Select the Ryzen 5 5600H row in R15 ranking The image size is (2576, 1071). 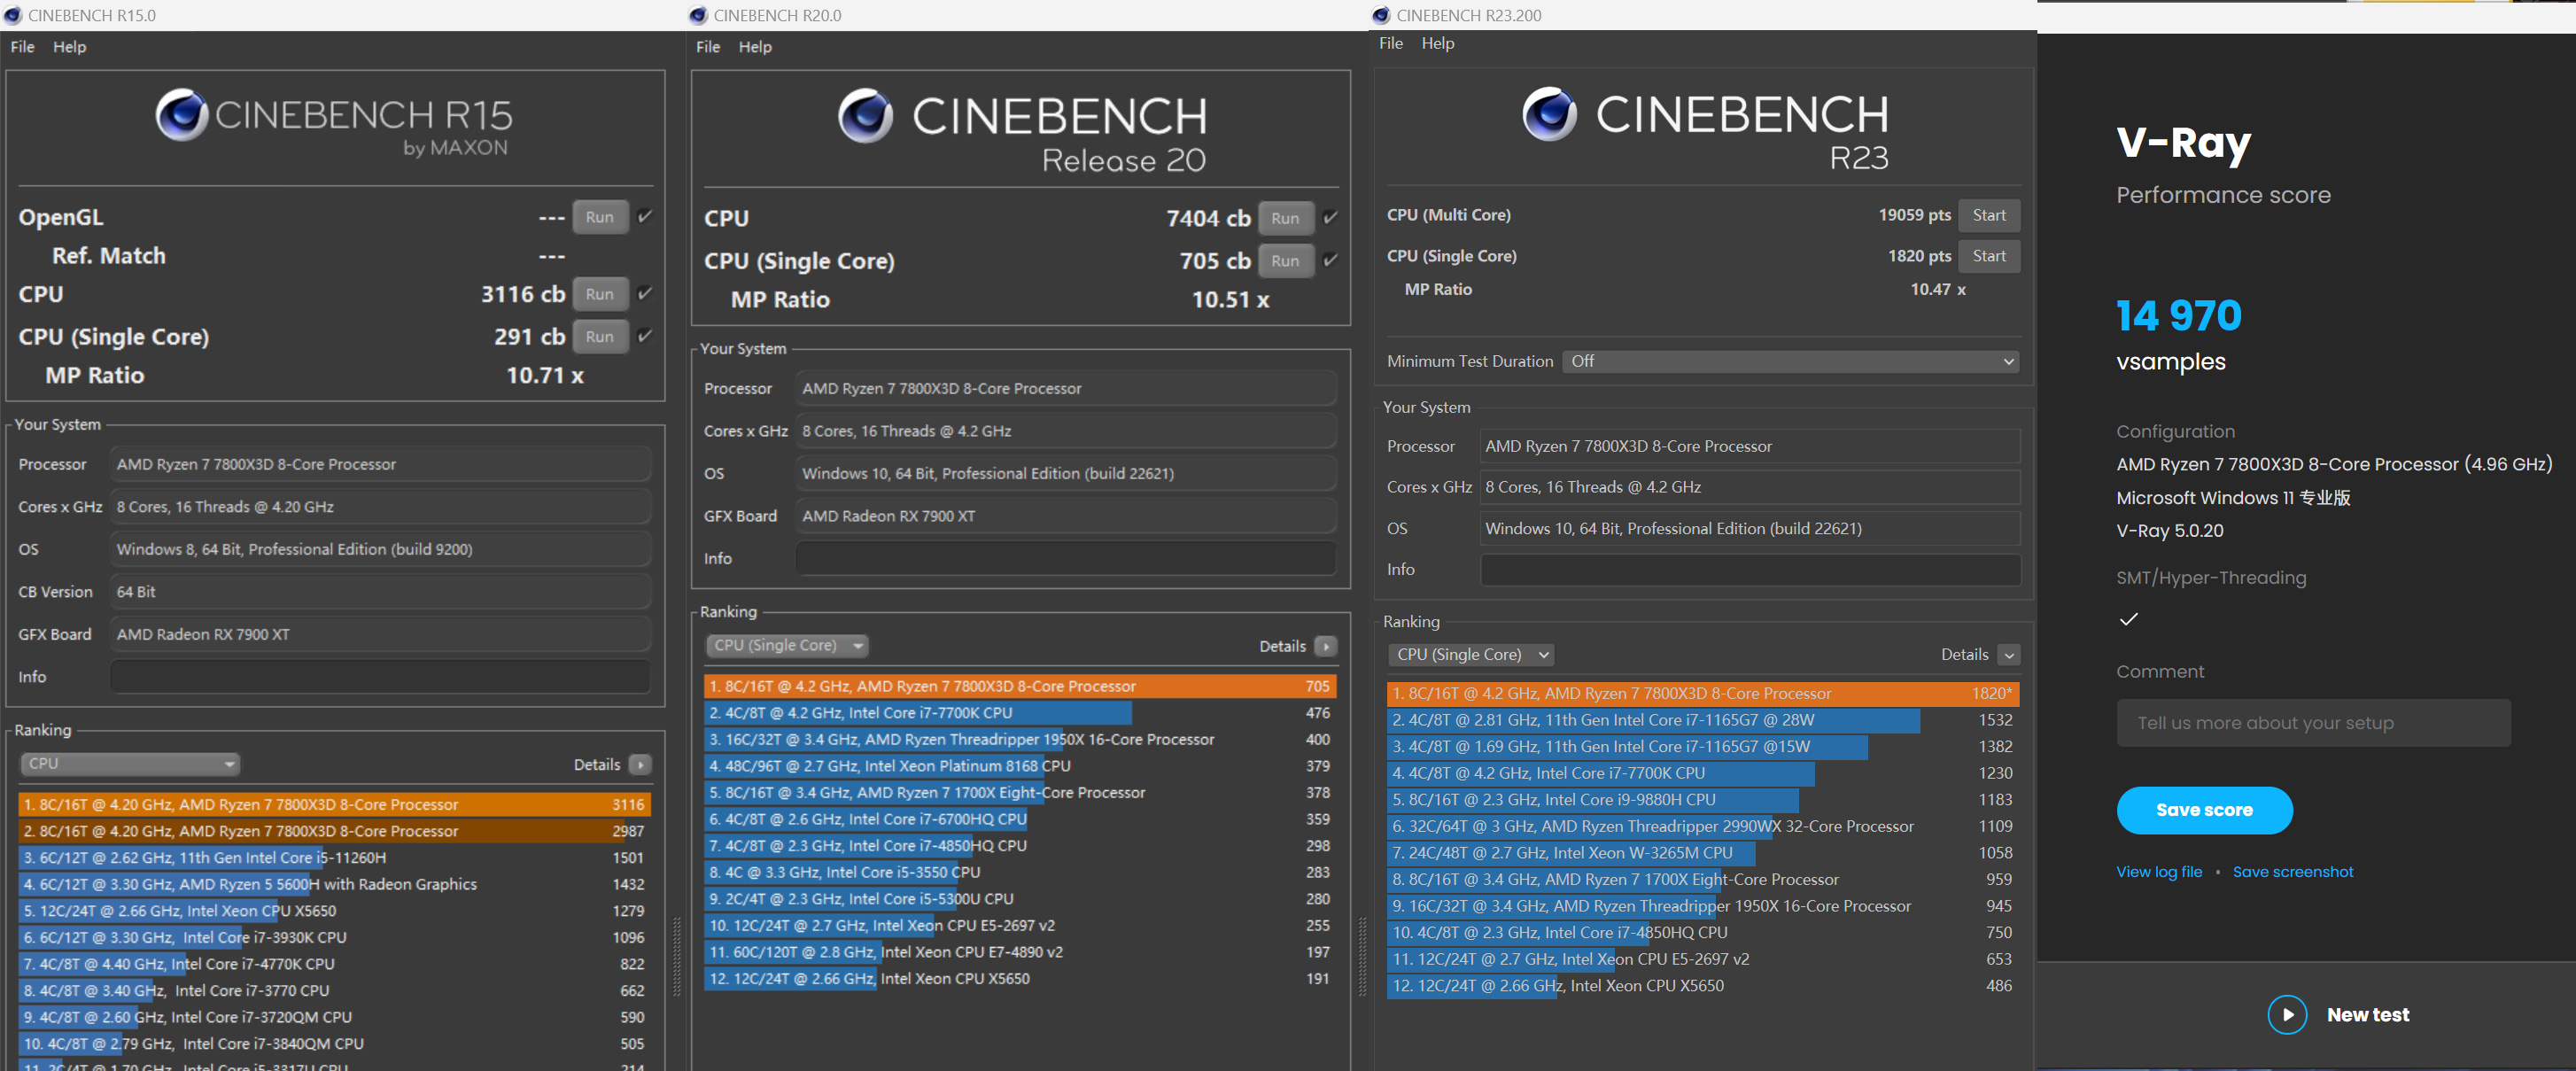click(334, 884)
